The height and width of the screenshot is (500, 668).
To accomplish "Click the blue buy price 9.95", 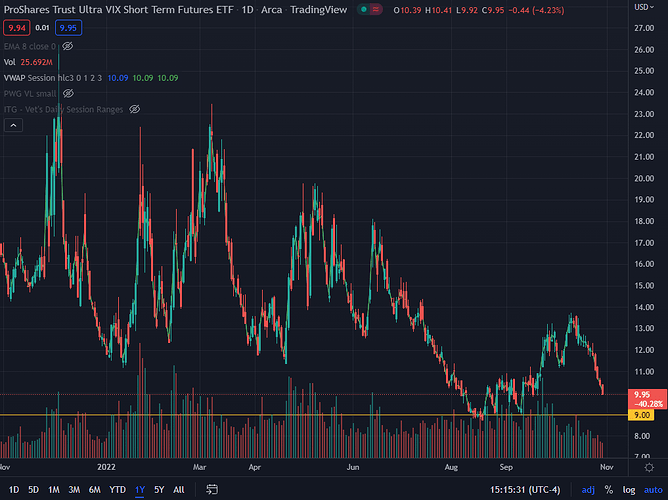I will click(x=68, y=28).
